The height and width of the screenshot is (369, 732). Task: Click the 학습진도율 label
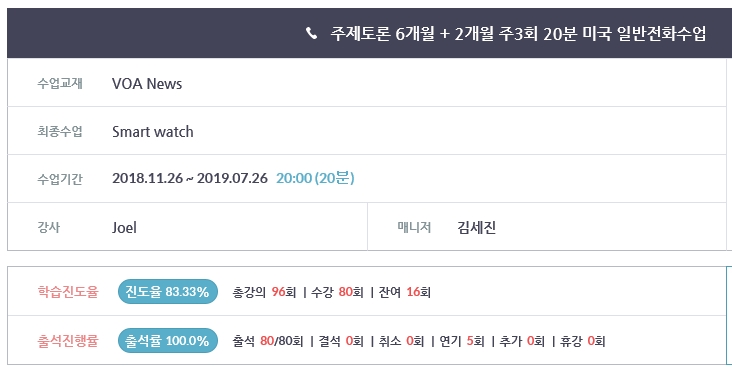68,292
